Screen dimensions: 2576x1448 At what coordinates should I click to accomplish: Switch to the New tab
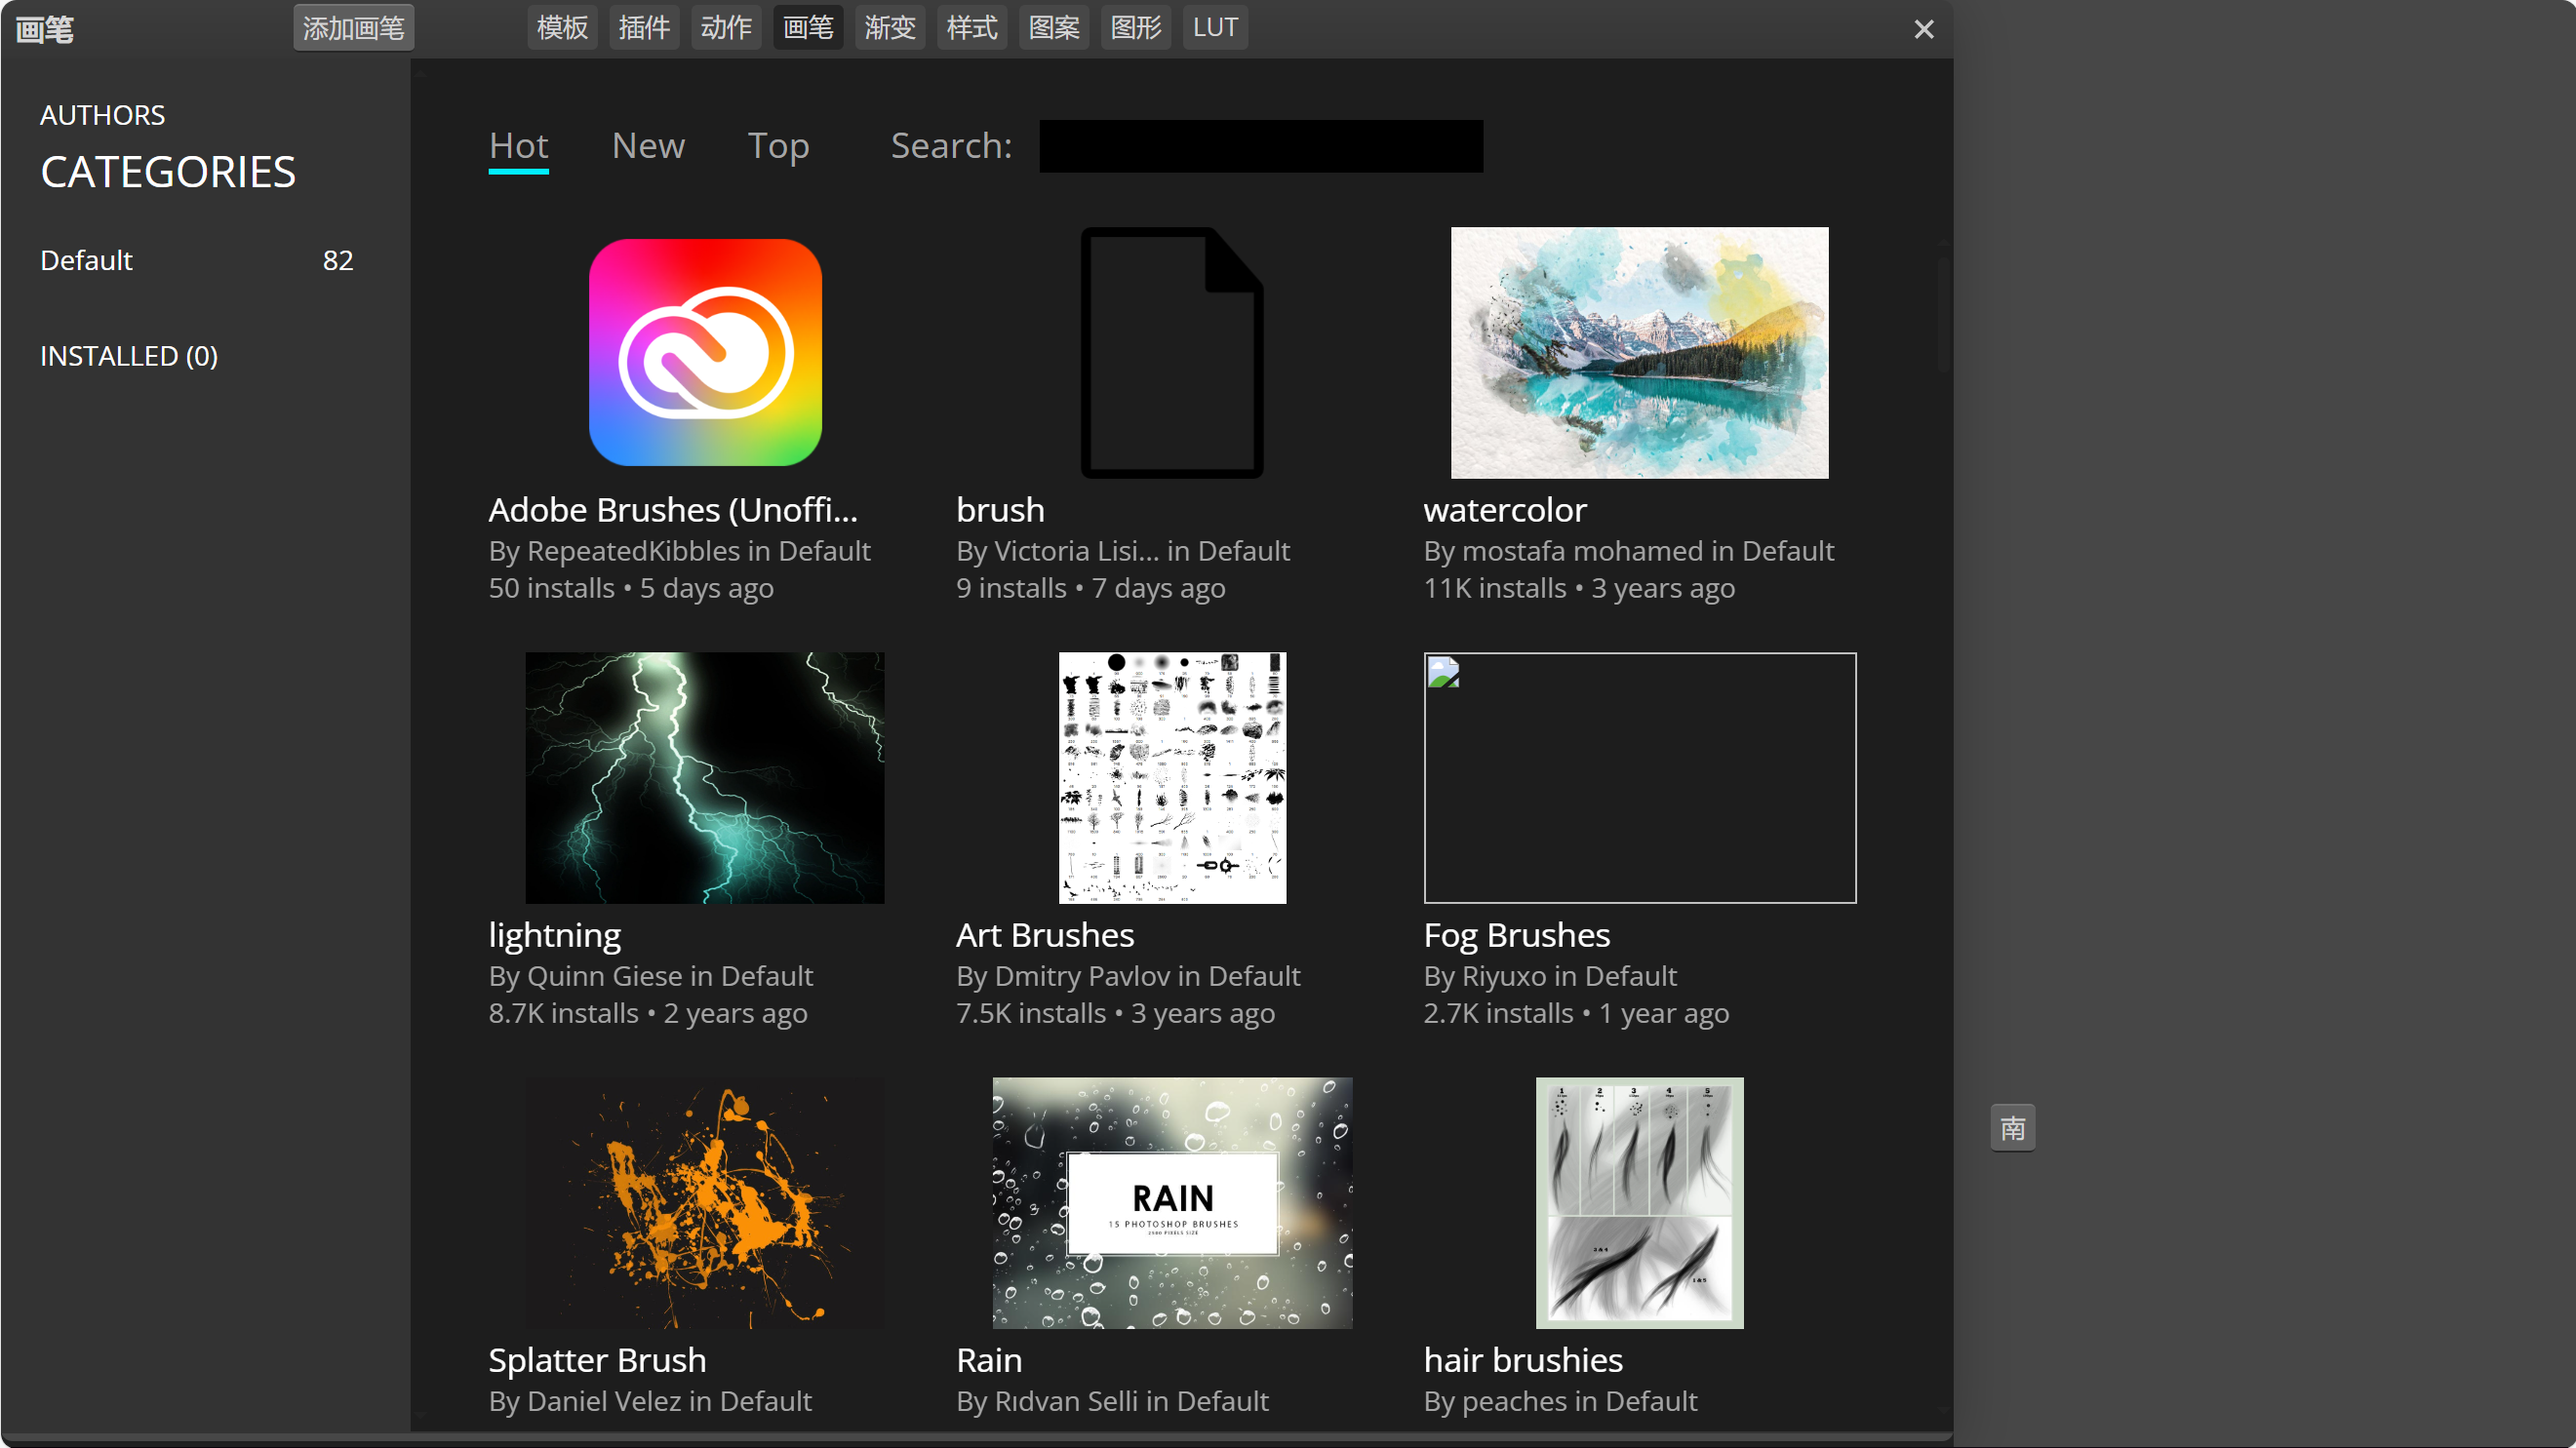648,146
